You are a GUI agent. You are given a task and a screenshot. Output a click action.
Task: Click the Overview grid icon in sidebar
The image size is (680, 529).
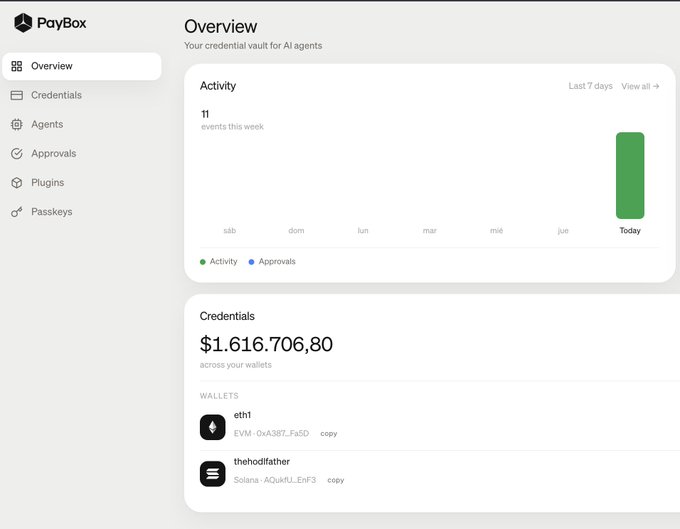[x=16, y=66]
